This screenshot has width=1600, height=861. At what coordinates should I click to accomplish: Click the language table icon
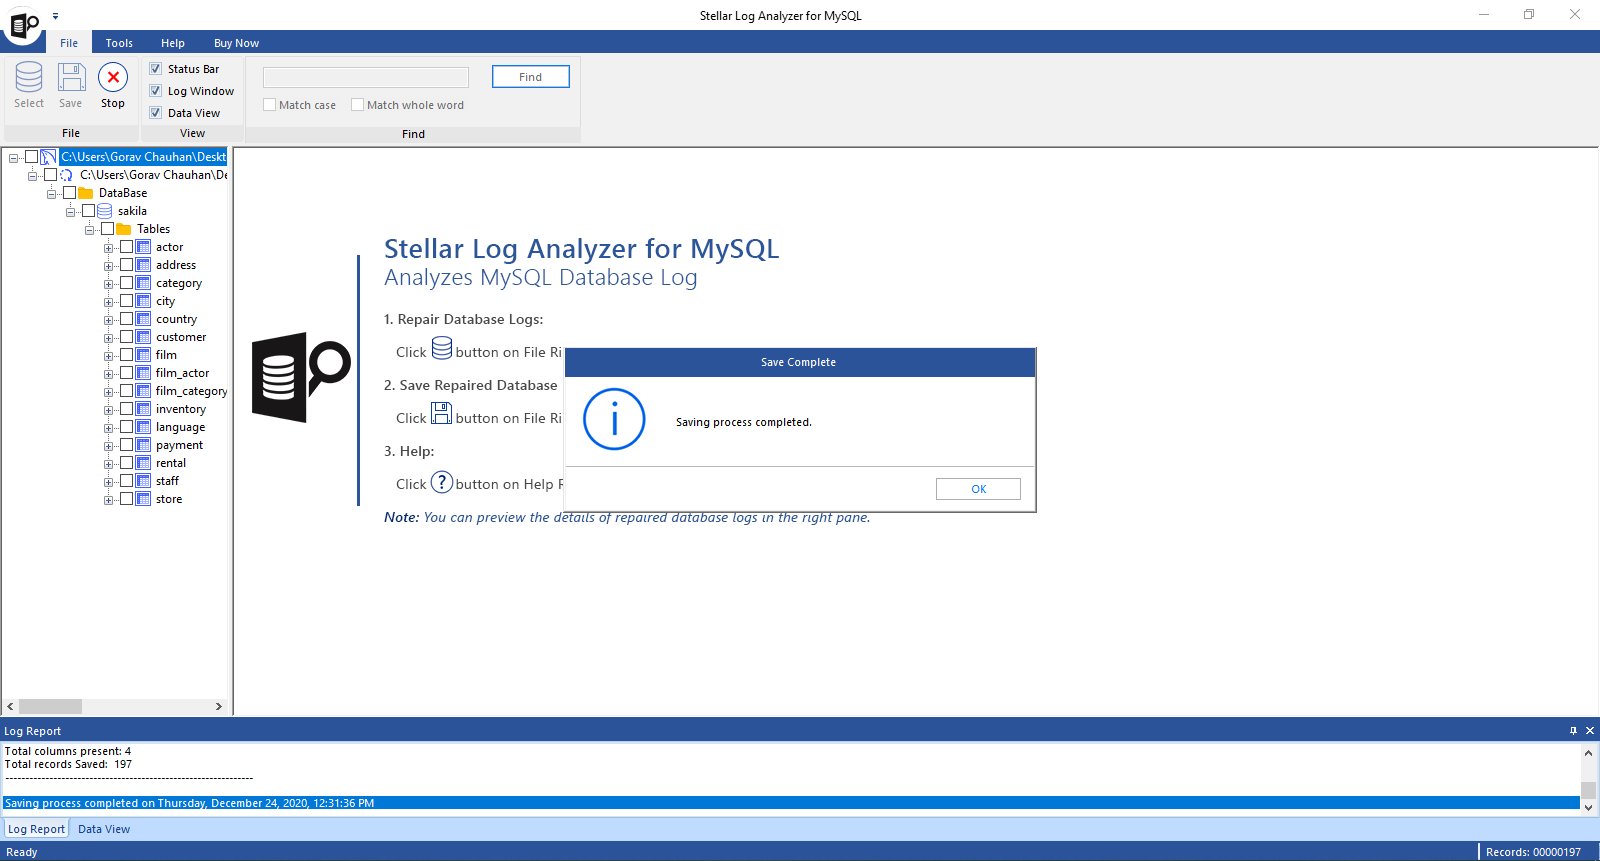[x=144, y=427]
